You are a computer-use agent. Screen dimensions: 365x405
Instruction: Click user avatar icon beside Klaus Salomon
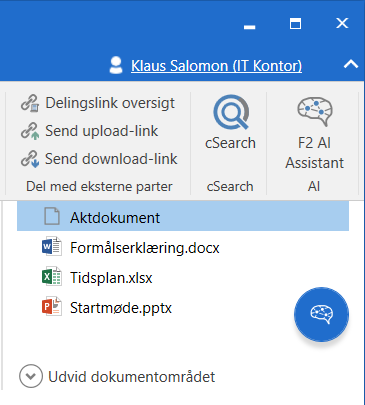(116, 65)
